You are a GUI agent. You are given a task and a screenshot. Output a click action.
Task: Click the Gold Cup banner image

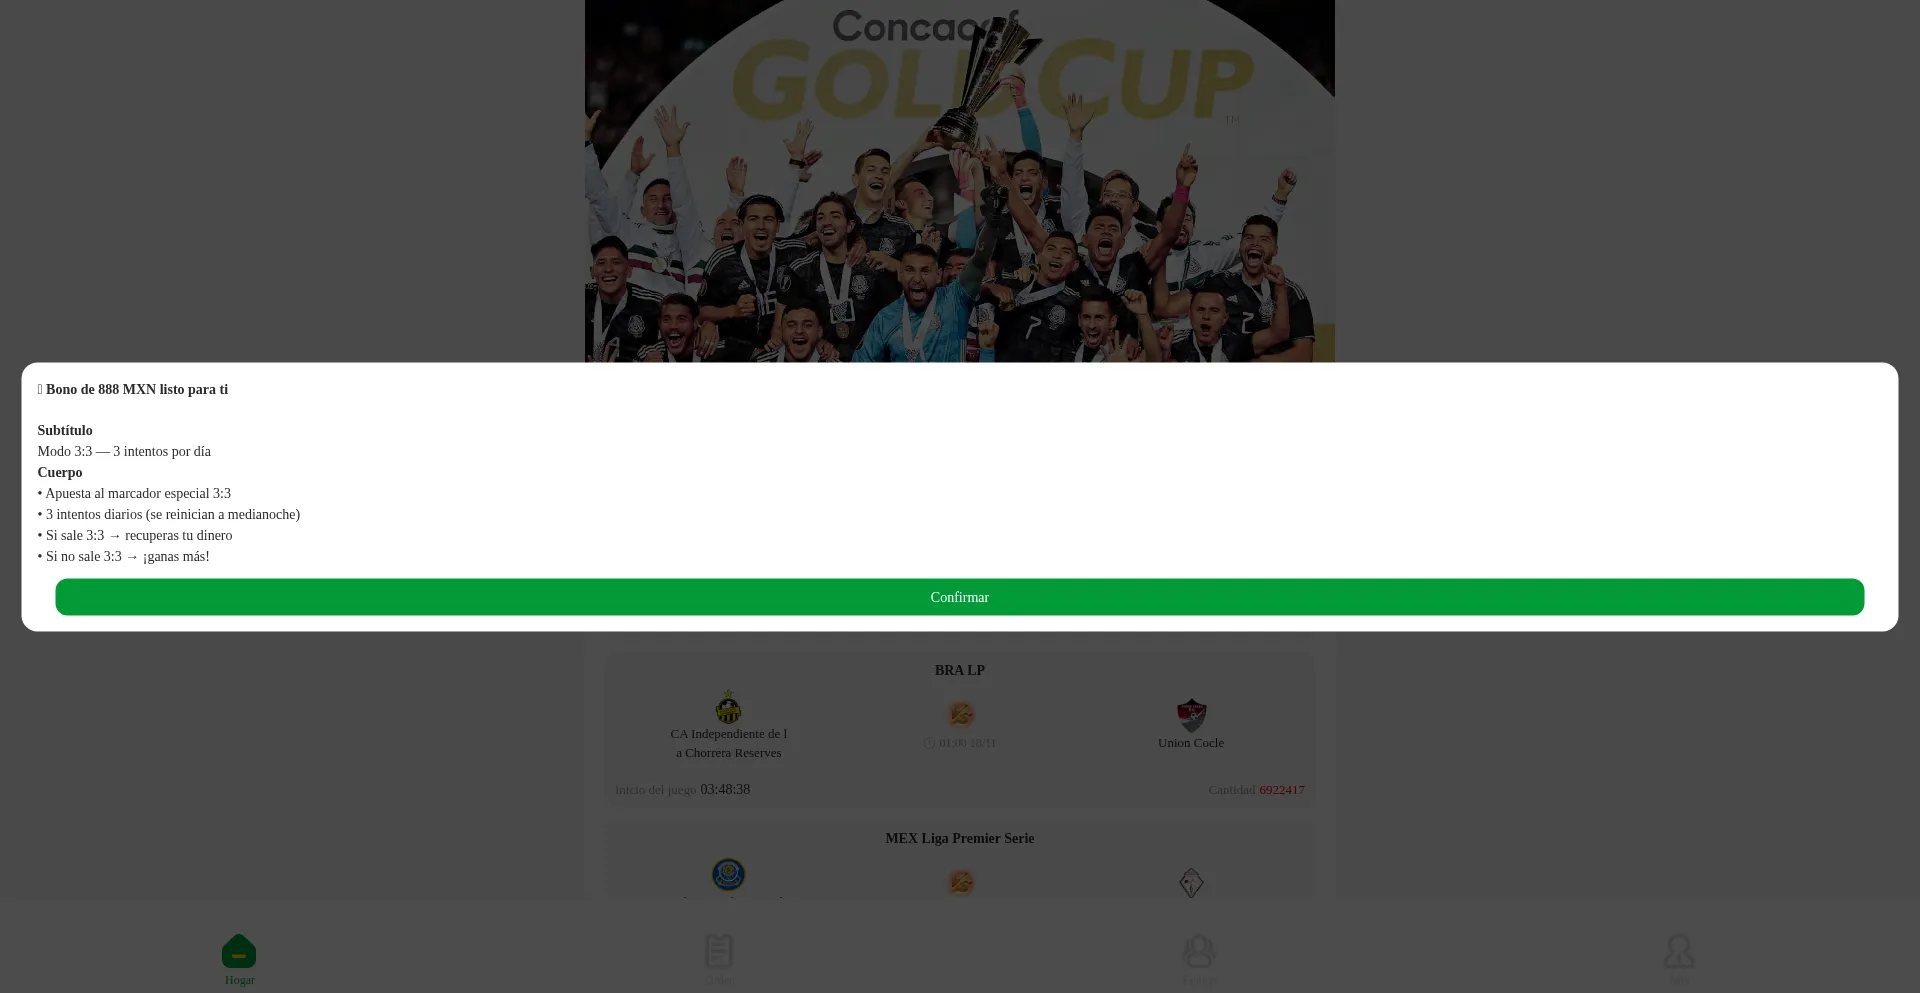(x=959, y=181)
